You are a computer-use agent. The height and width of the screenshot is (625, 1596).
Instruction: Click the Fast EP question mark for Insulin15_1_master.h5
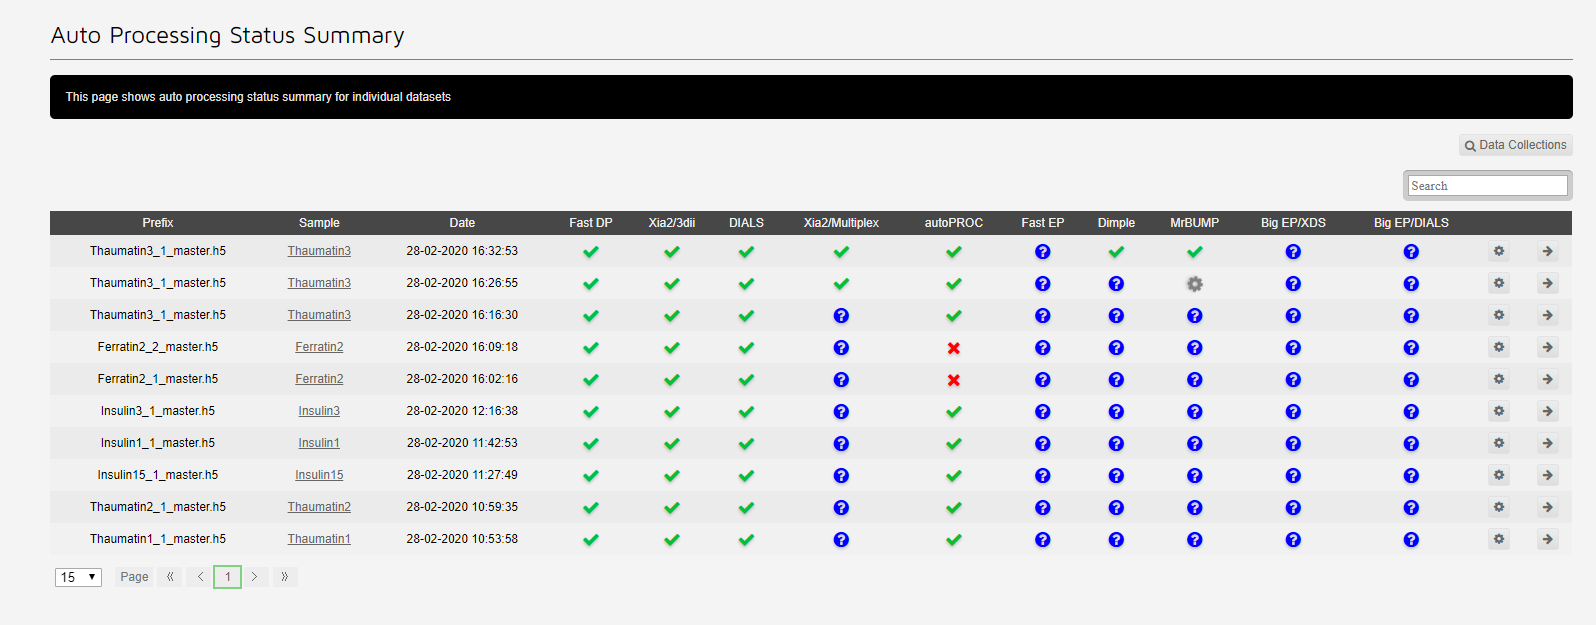[x=1042, y=476]
